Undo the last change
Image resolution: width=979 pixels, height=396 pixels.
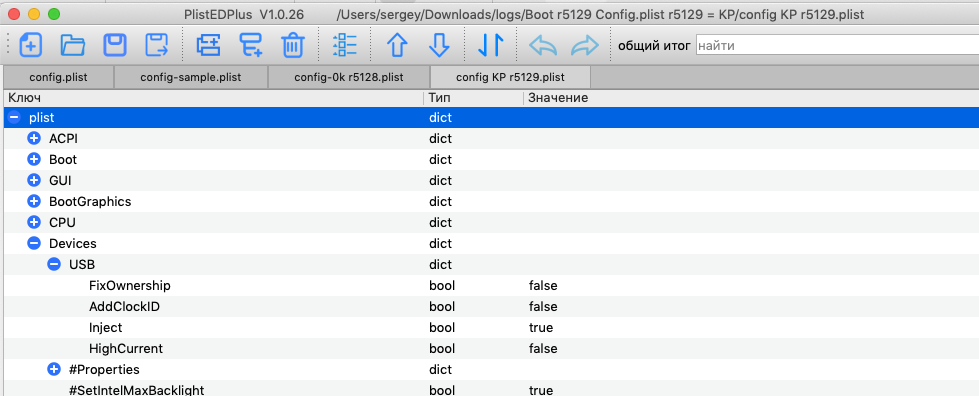point(543,46)
